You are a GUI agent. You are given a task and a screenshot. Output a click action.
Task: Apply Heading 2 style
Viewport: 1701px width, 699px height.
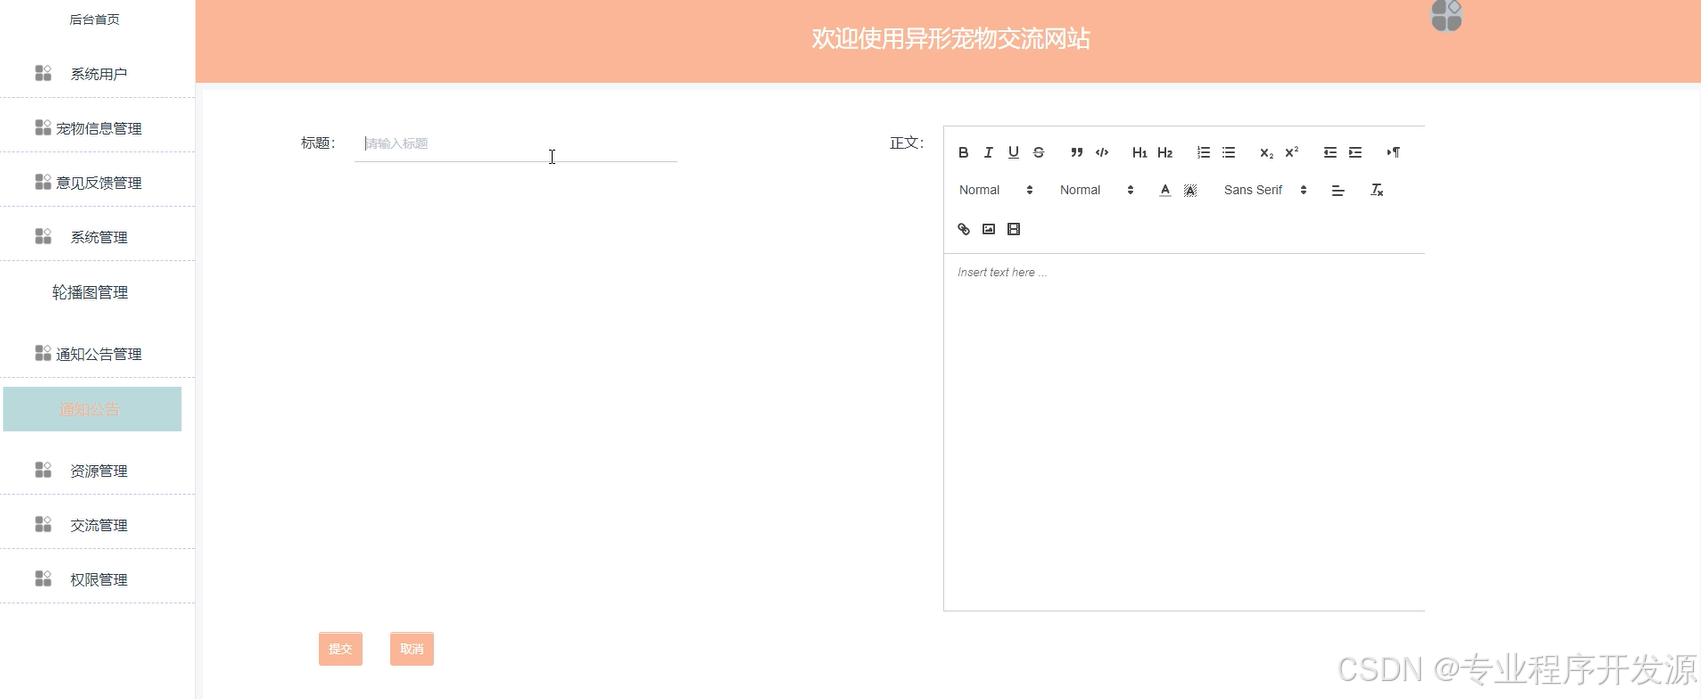(x=1165, y=153)
